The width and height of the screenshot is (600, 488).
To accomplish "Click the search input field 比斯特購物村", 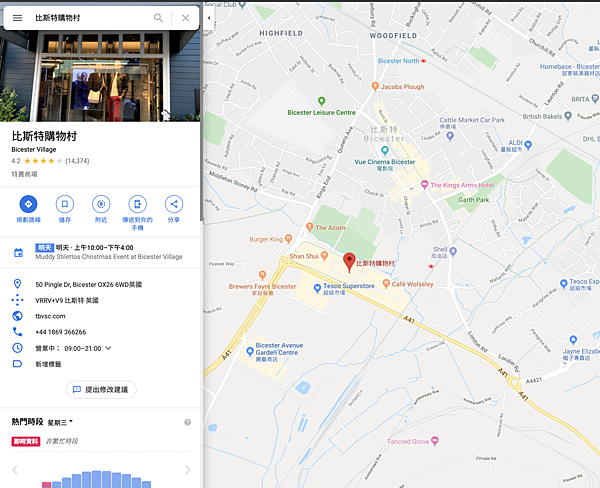I will (x=90, y=18).
